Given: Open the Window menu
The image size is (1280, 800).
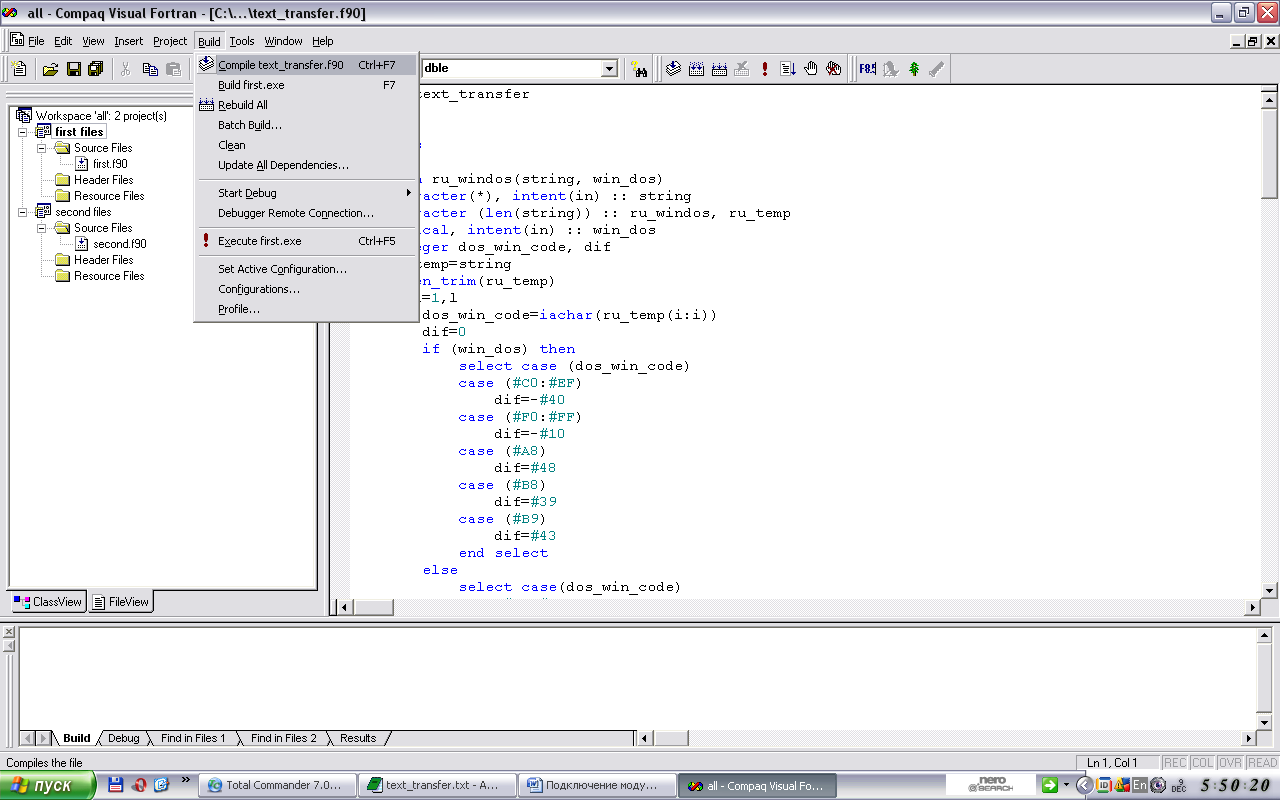Looking at the screenshot, I should click(283, 41).
